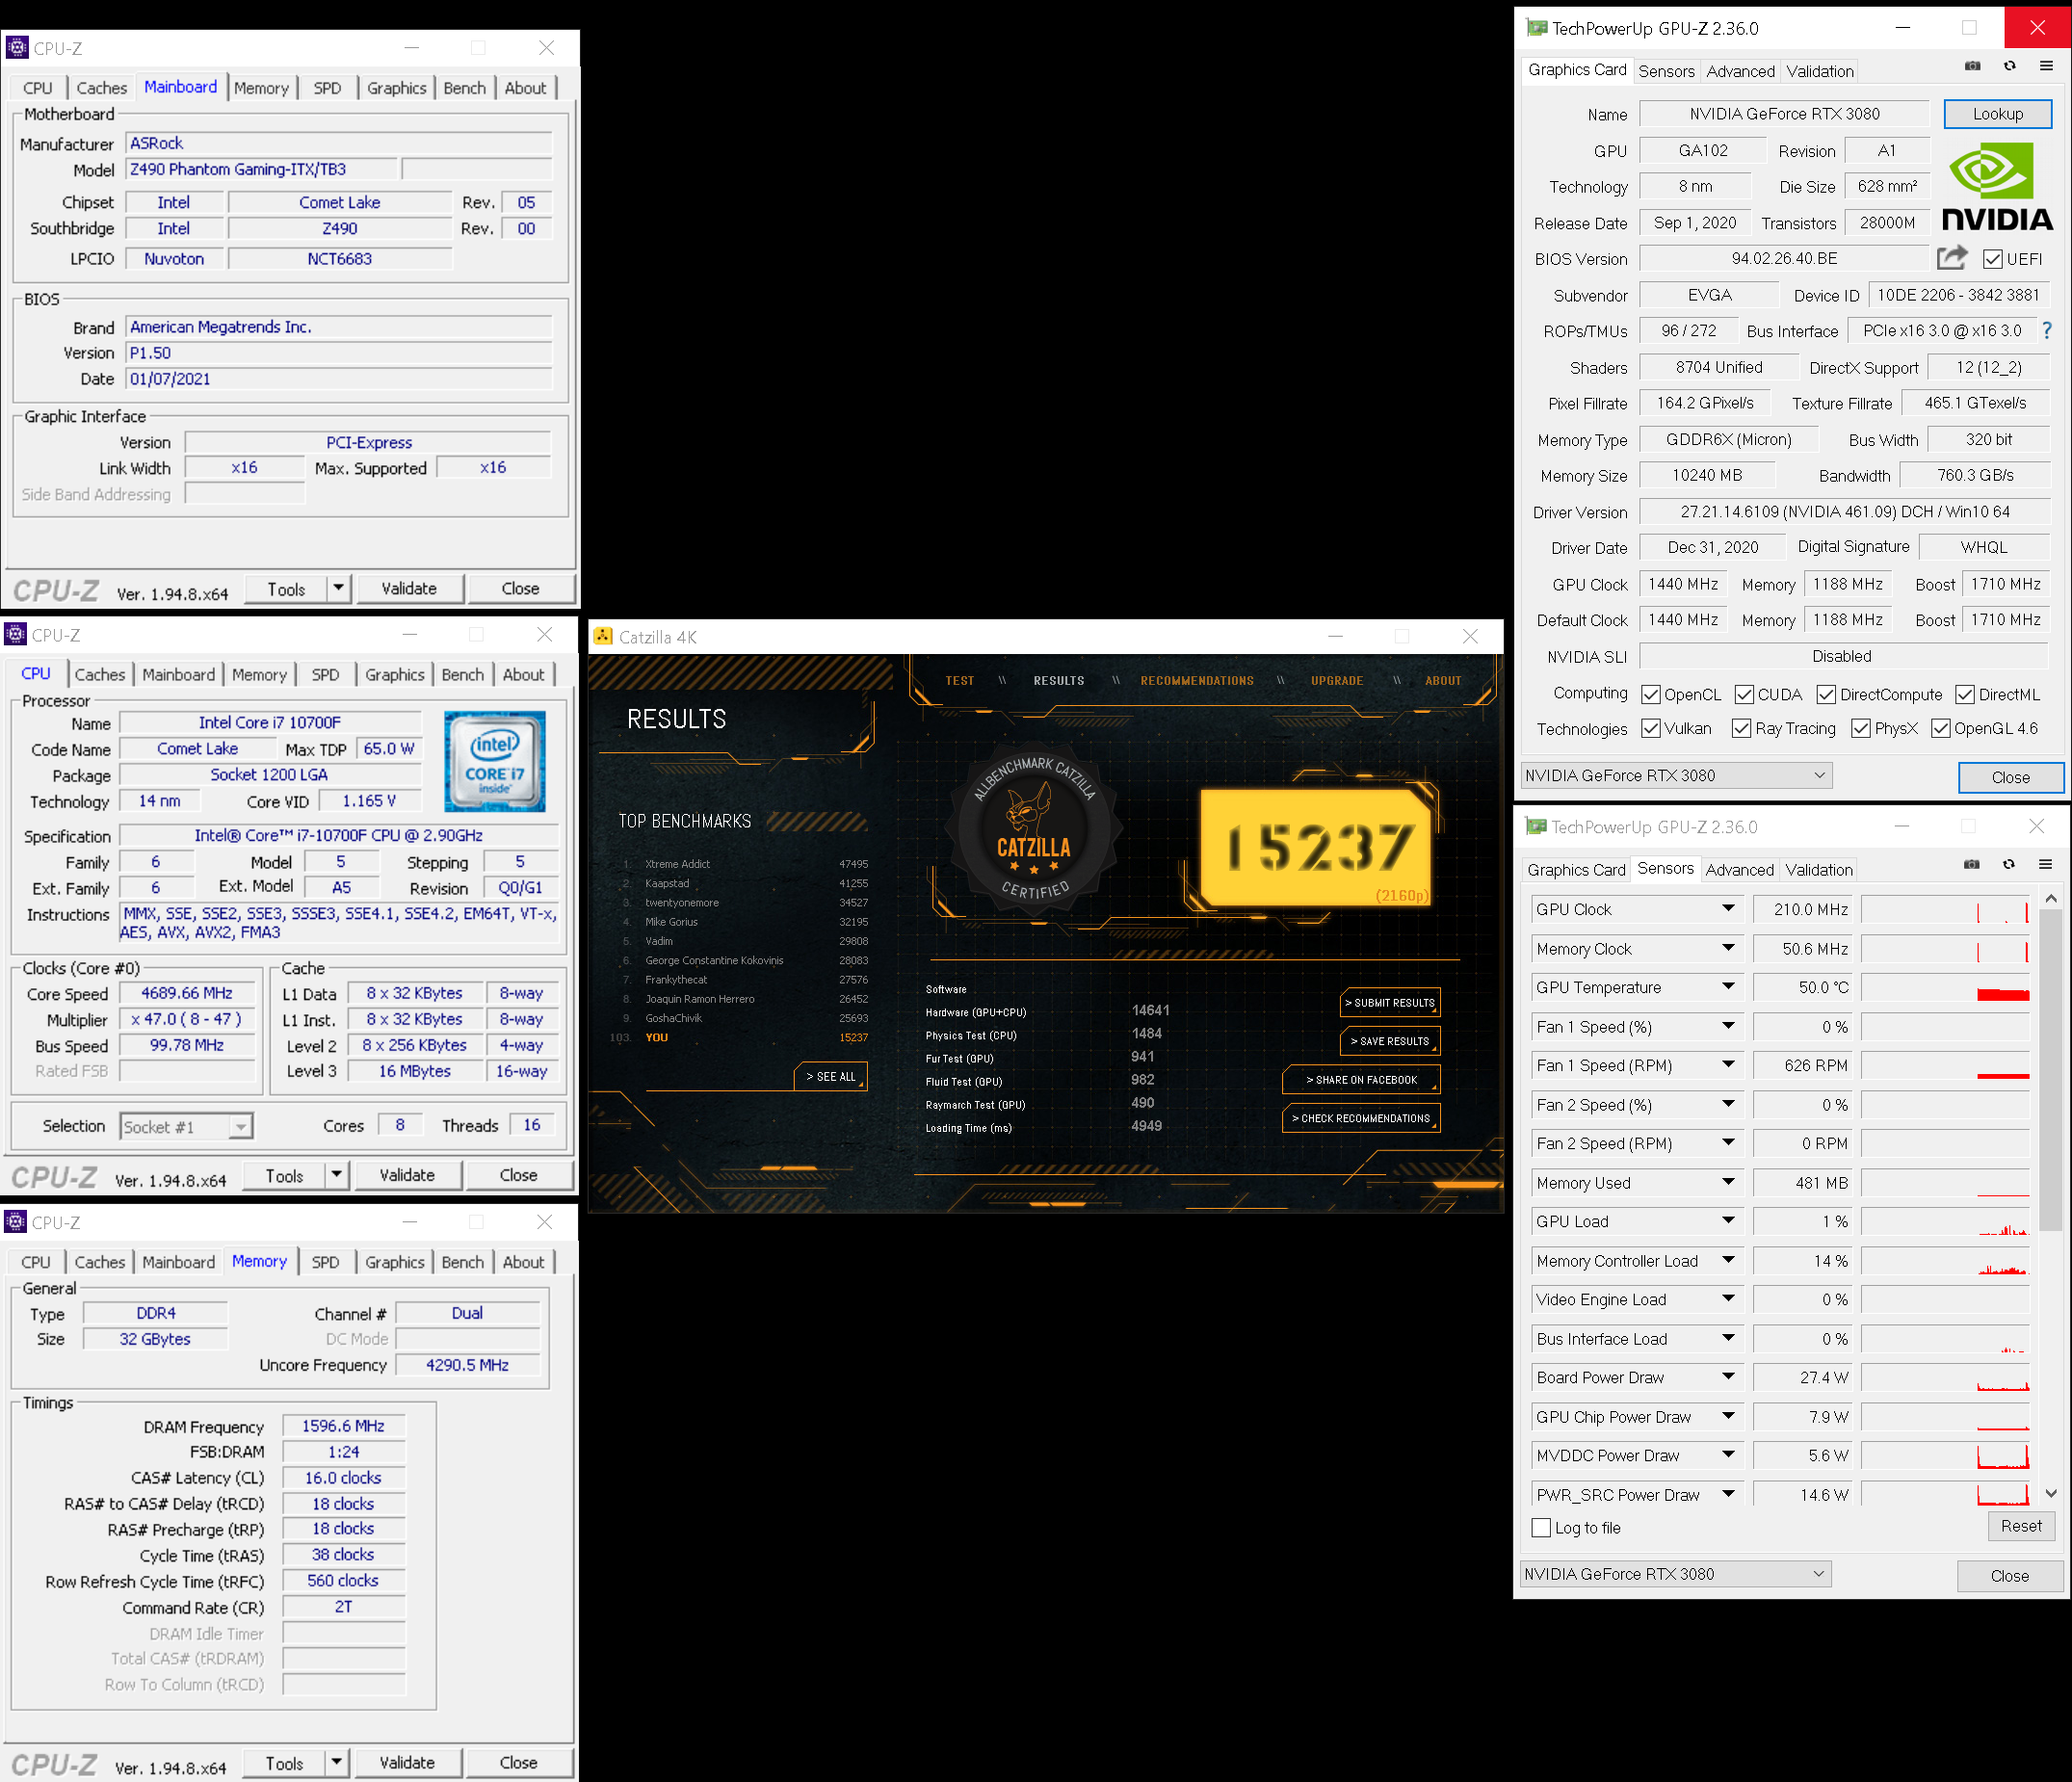The image size is (2072, 1782).
Task: Click Share on Facebook in Catzilla
Action: click(1361, 1080)
